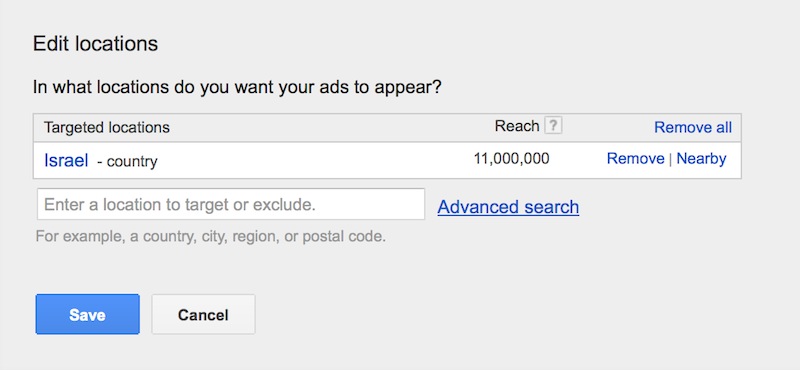Open Advanced search
800x370 pixels.
pyautogui.click(x=508, y=207)
